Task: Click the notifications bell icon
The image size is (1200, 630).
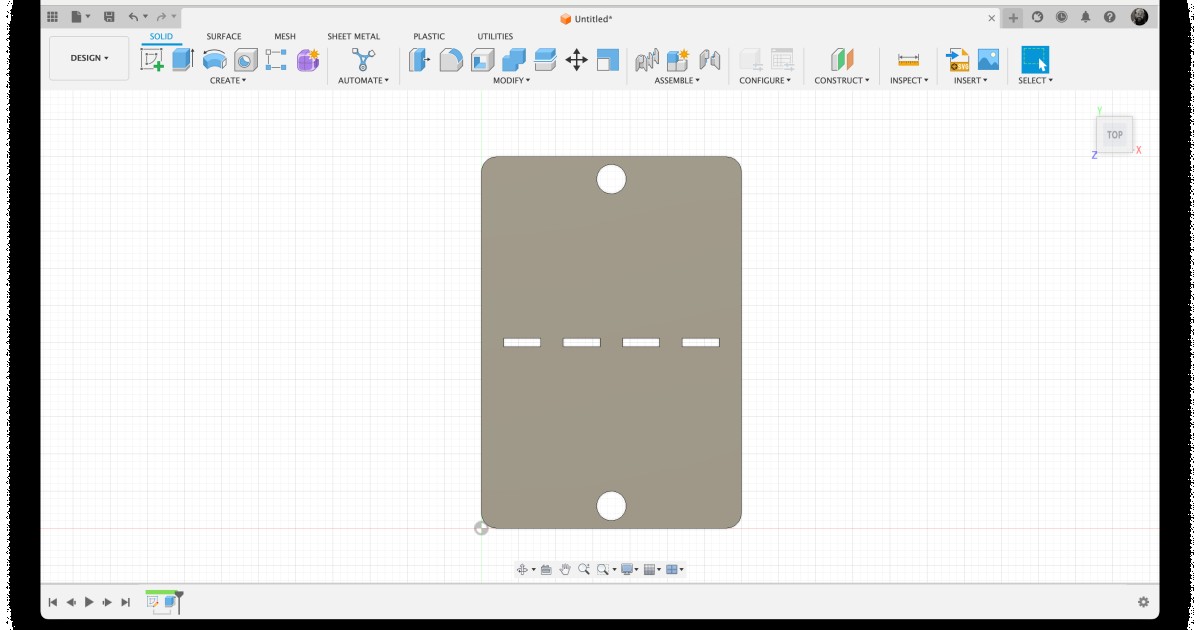Action: (x=1085, y=17)
